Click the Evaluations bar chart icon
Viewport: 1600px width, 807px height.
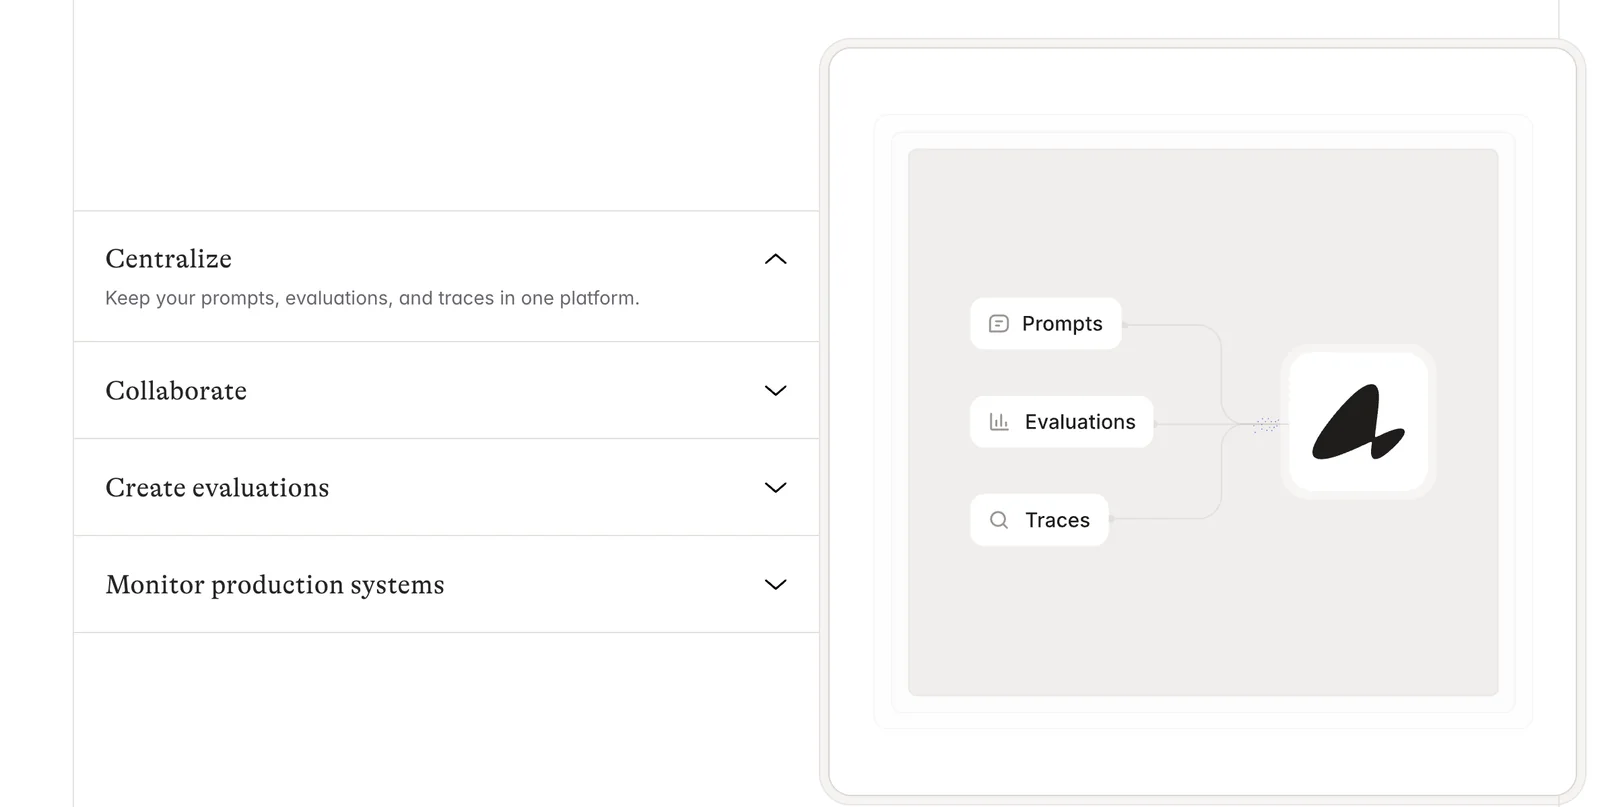pyautogui.click(x=998, y=422)
